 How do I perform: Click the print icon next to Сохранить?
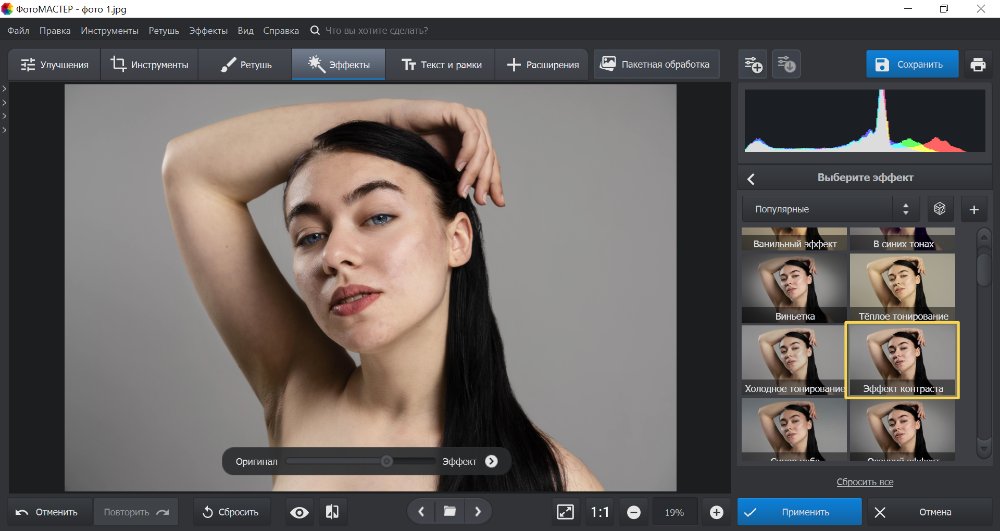pyautogui.click(x=977, y=65)
